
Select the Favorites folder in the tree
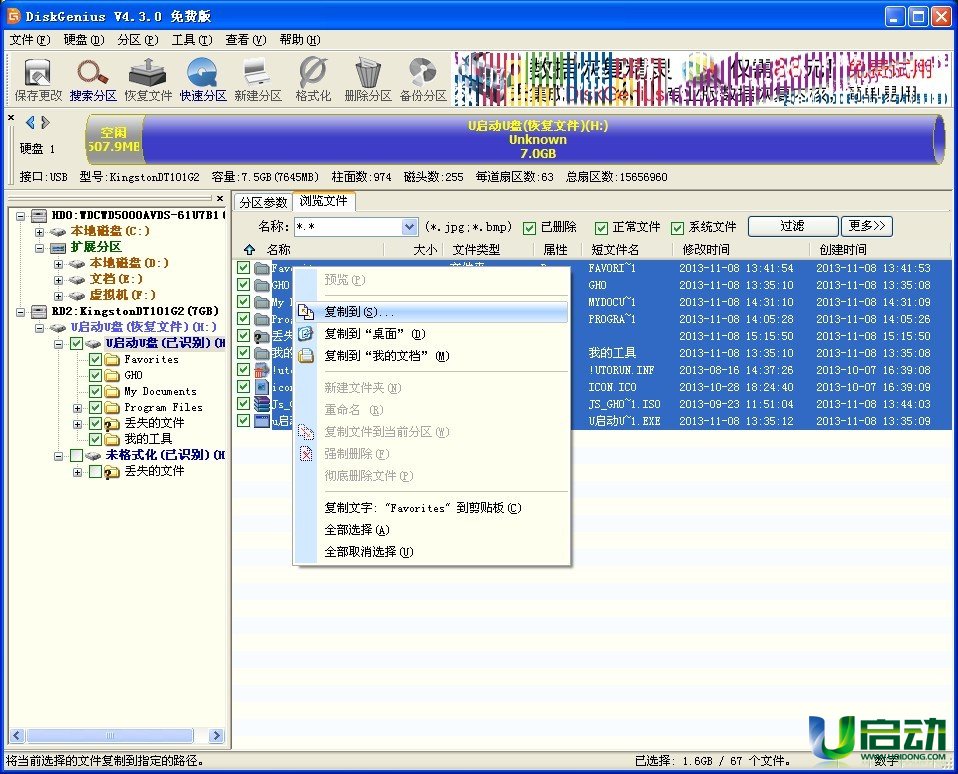coord(151,360)
